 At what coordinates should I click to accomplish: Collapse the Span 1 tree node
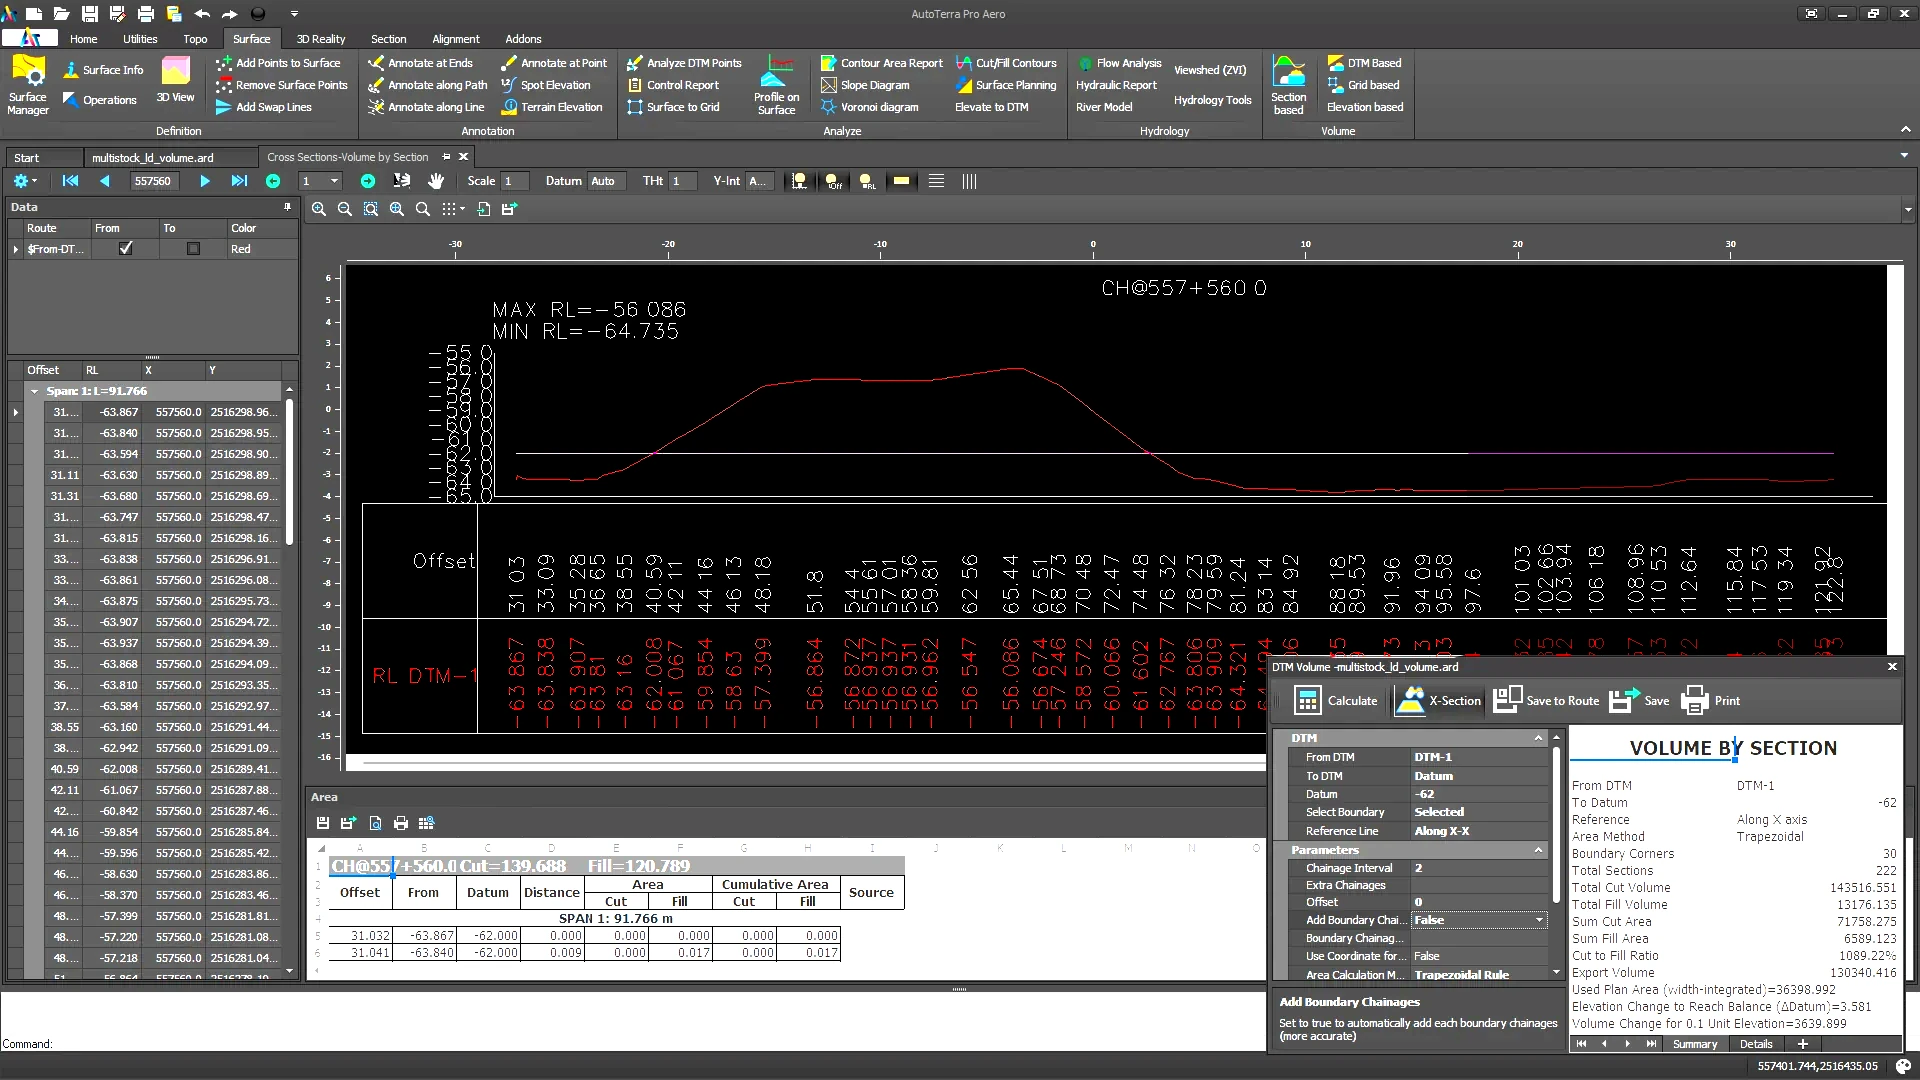(x=35, y=391)
